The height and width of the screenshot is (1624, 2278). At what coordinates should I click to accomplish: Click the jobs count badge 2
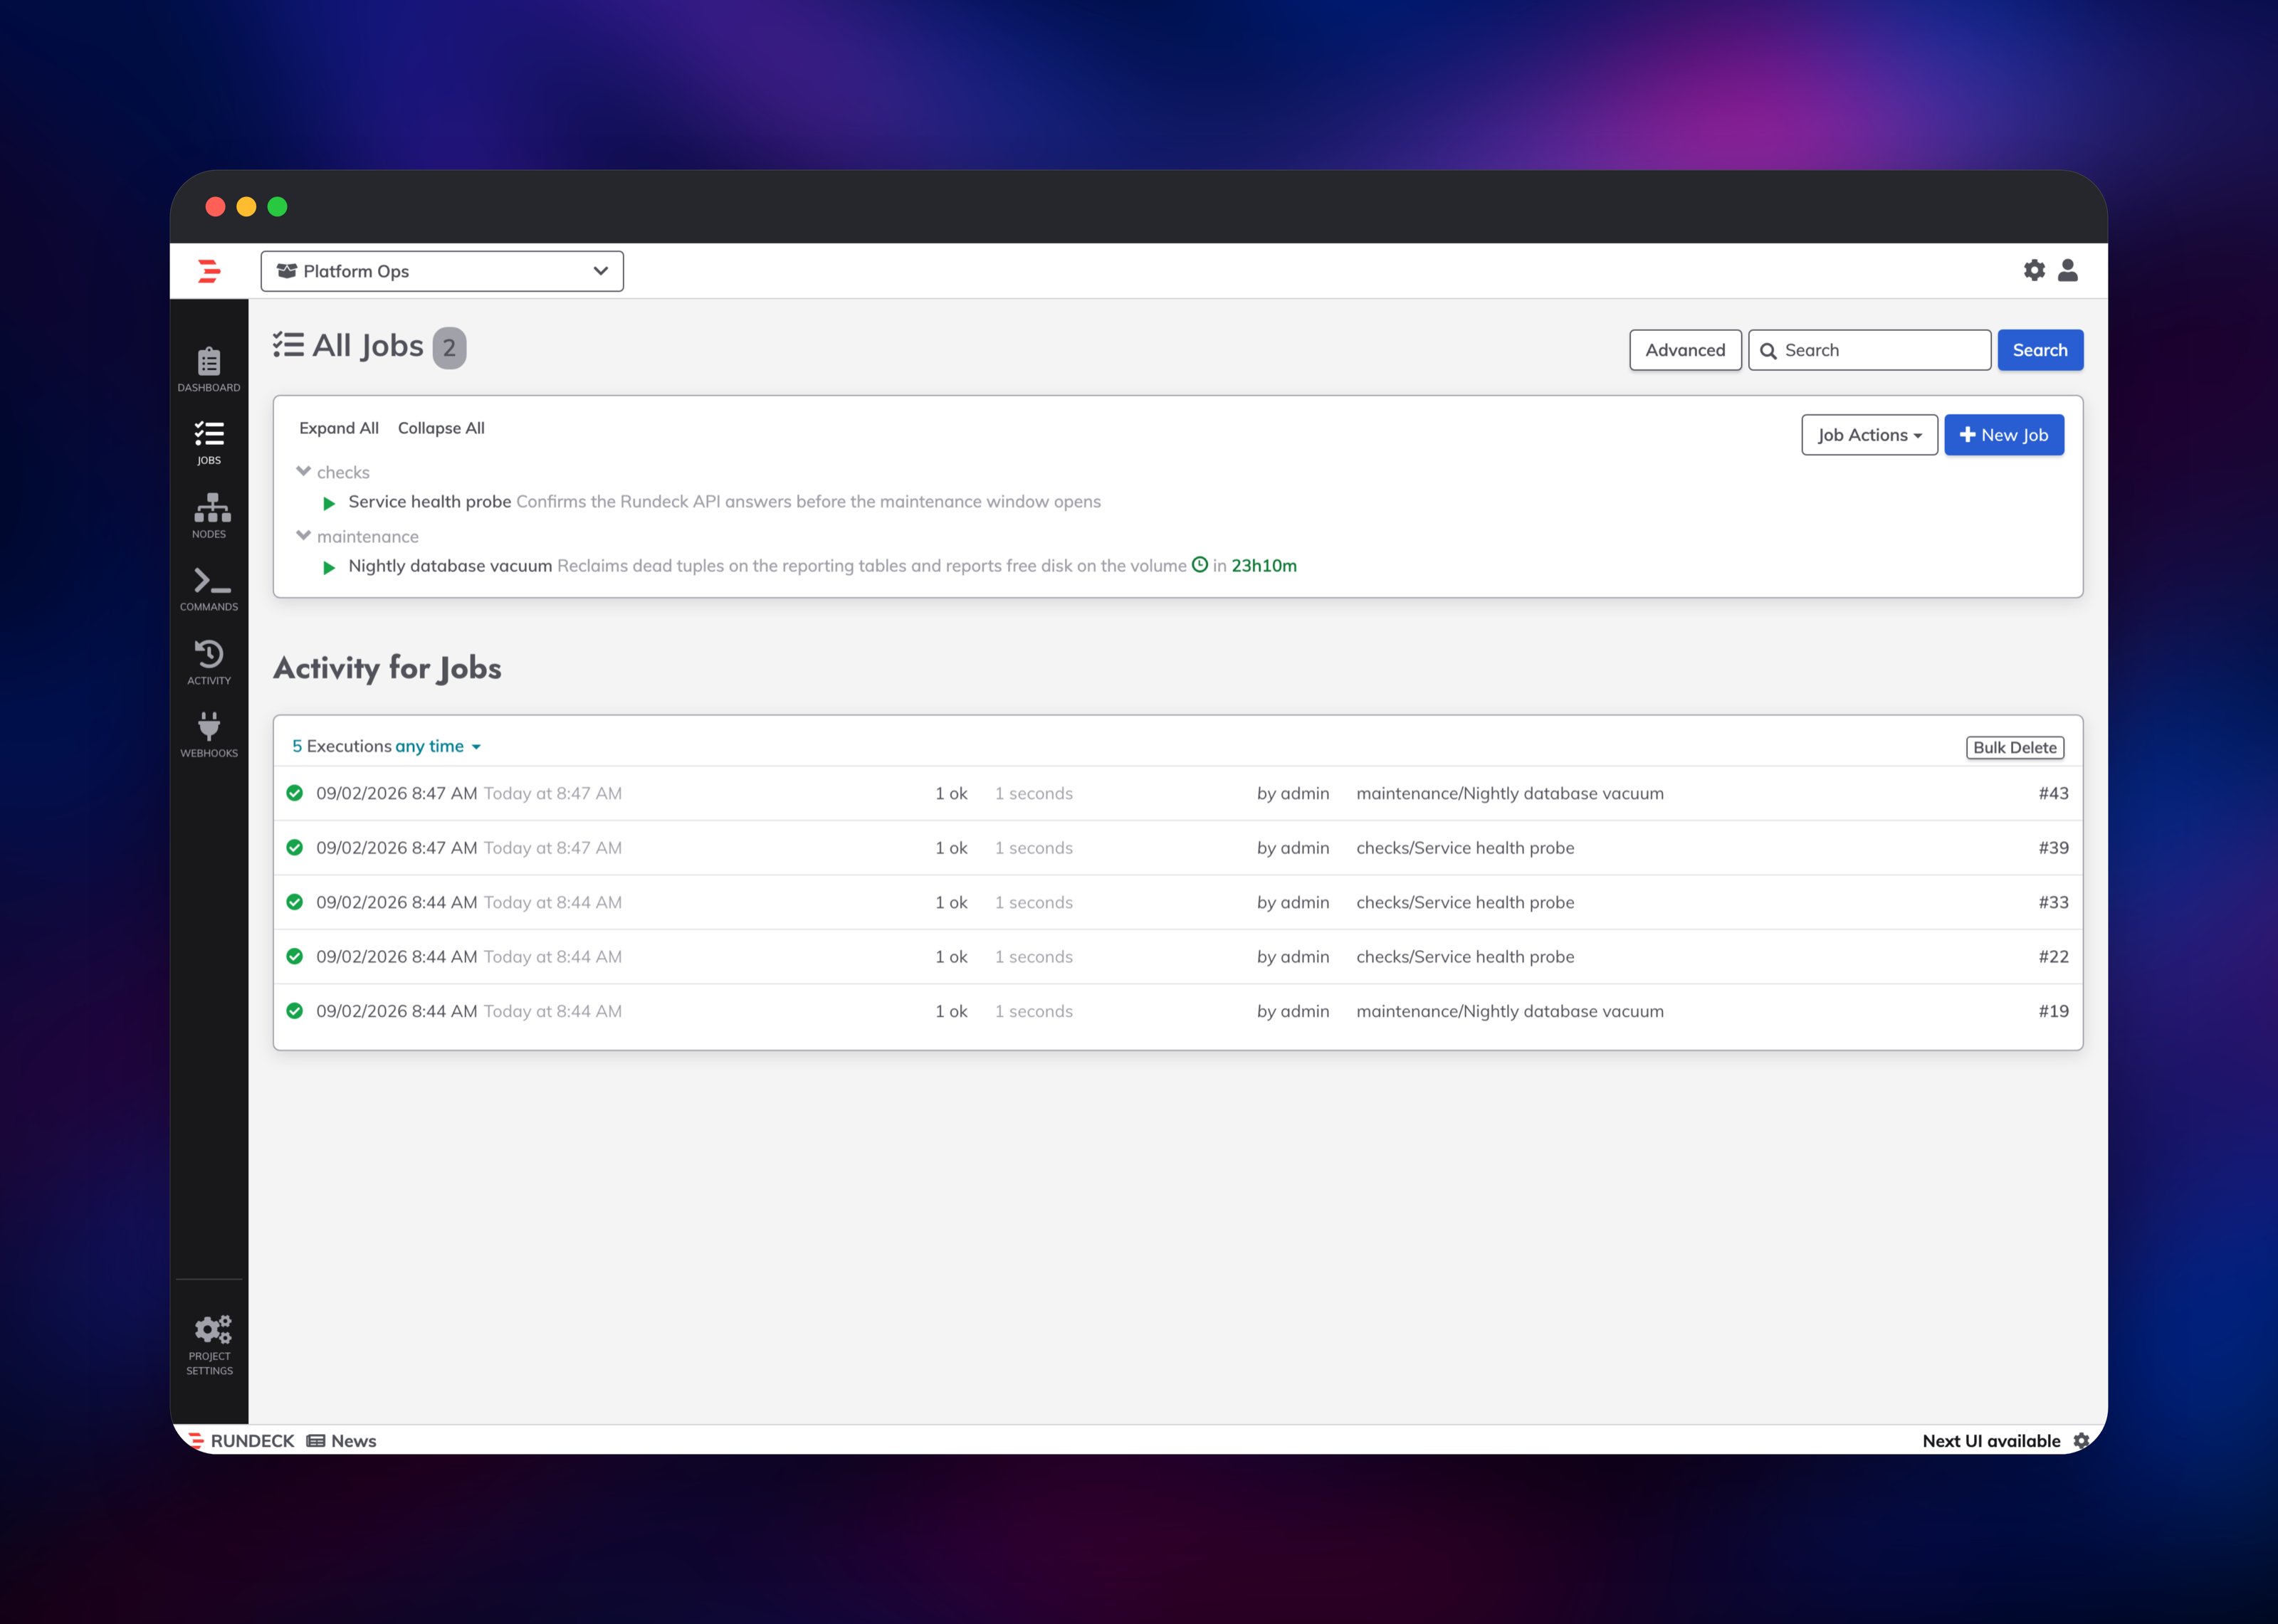tap(449, 348)
